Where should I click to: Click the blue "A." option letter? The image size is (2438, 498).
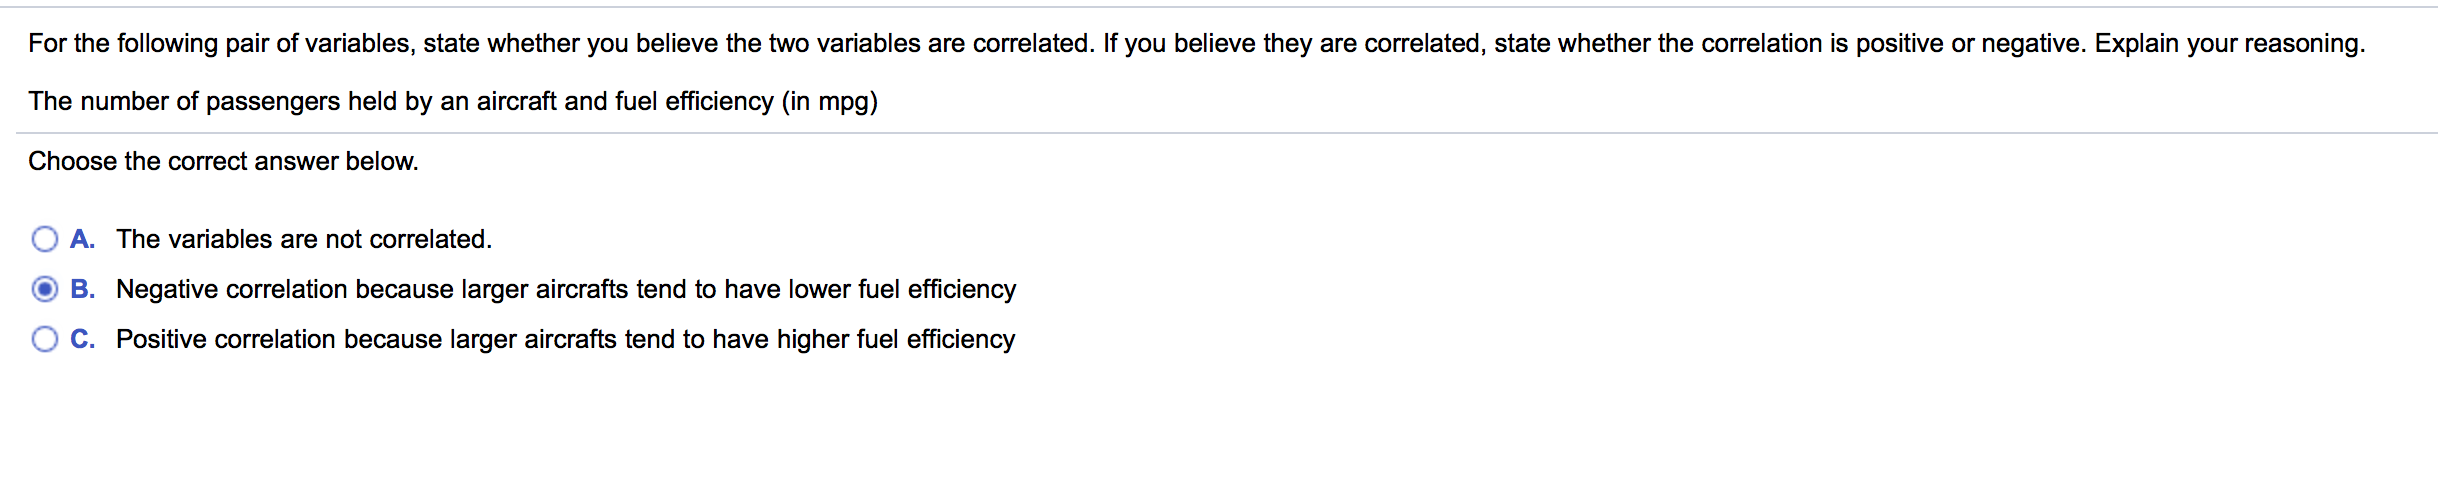coord(83,239)
